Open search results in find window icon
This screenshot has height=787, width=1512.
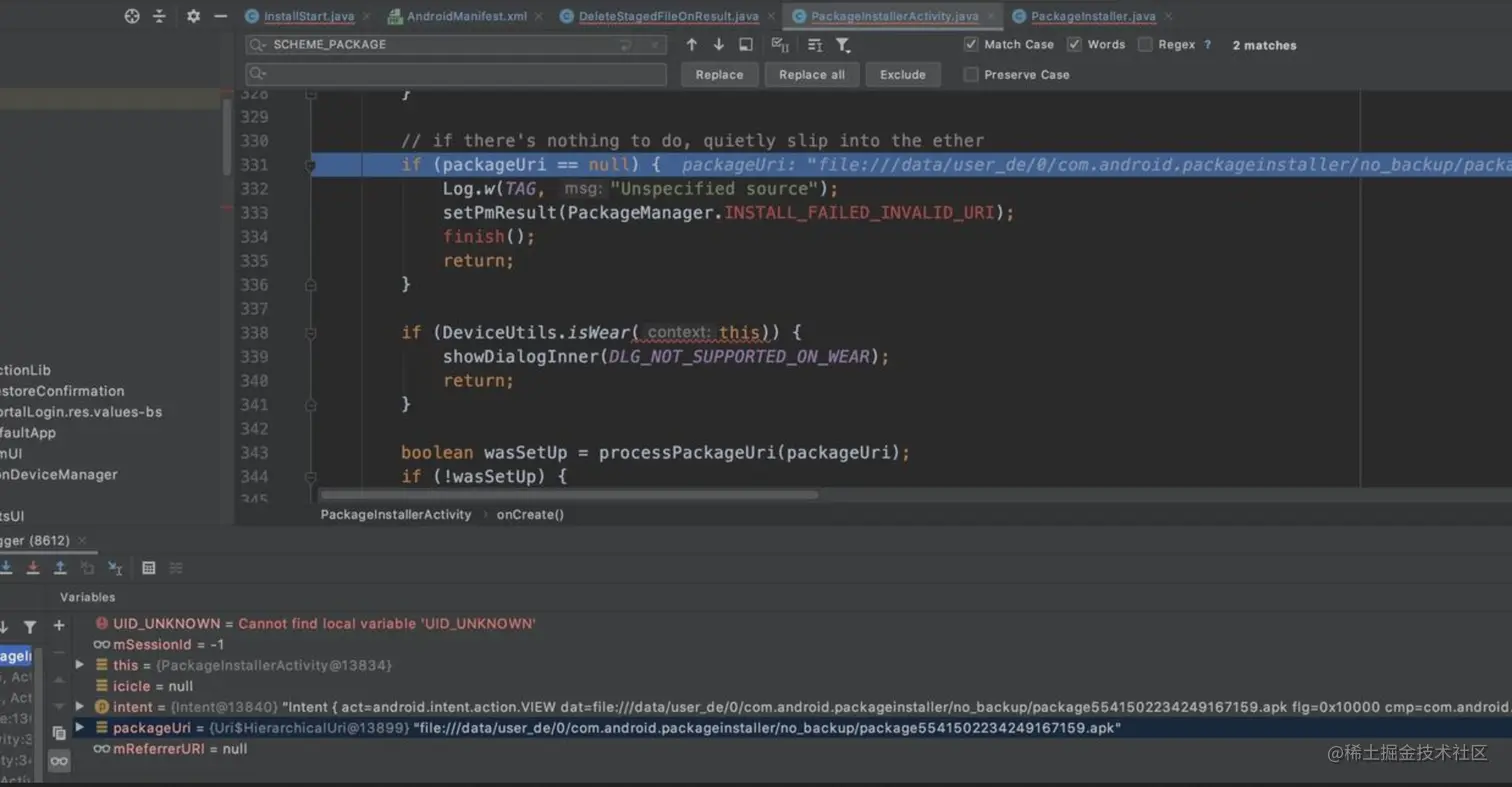pos(746,45)
